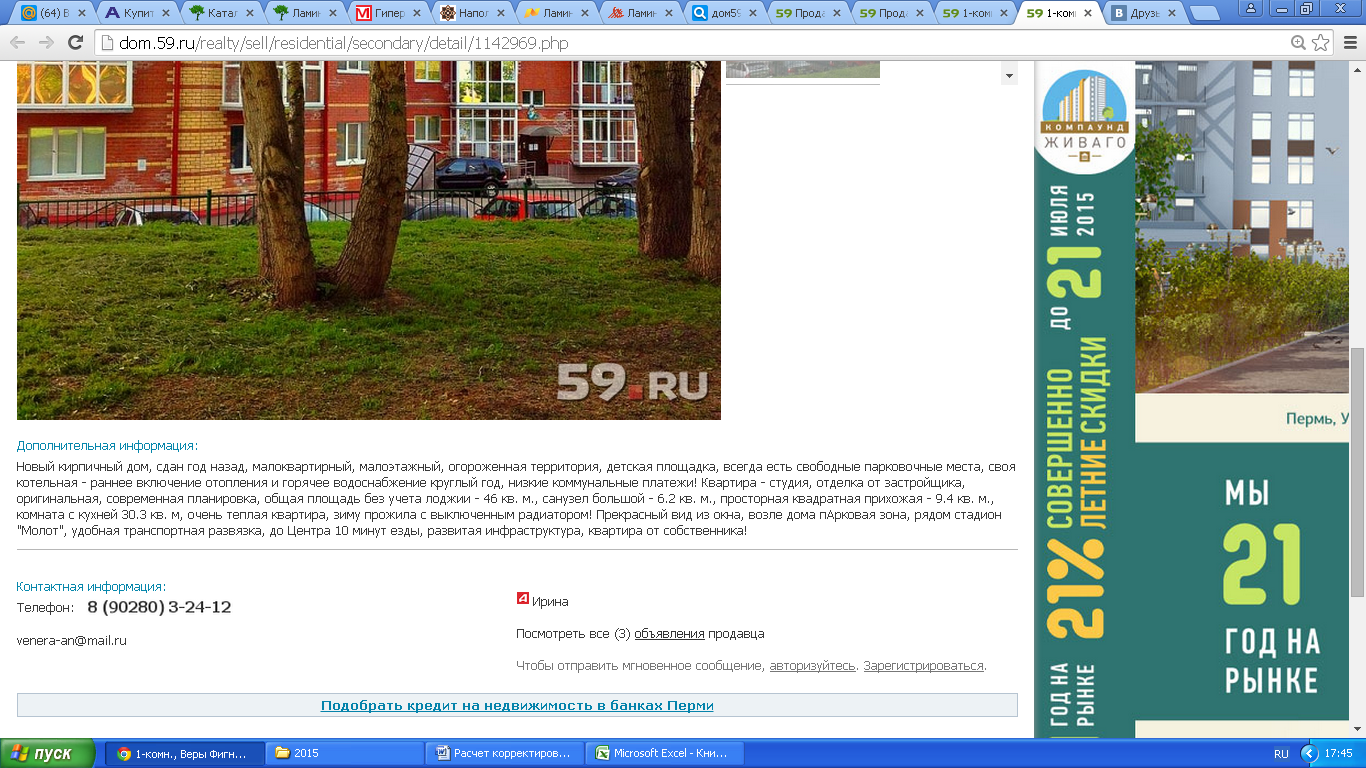The height and width of the screenshot is (768, 1366).
Task: Open the new tab button
Action: 1205,13
